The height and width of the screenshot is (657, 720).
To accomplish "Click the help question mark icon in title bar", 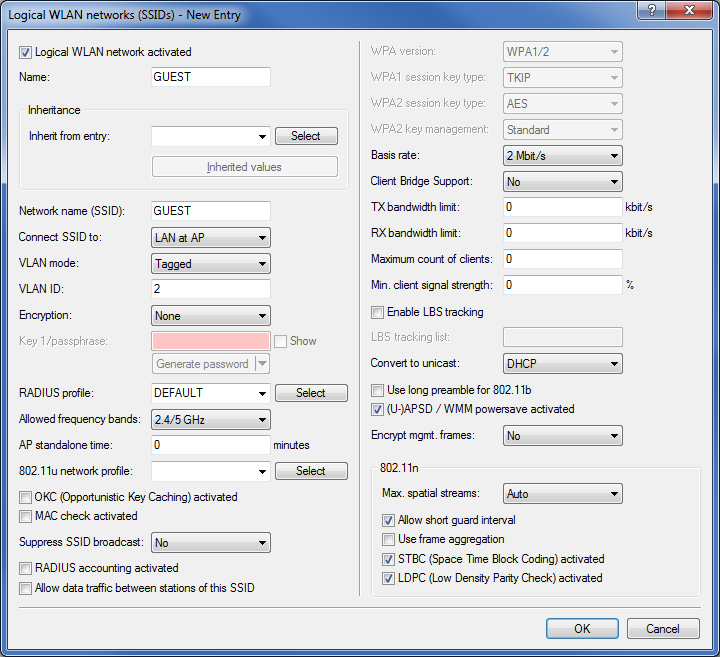I will [651, 11].
